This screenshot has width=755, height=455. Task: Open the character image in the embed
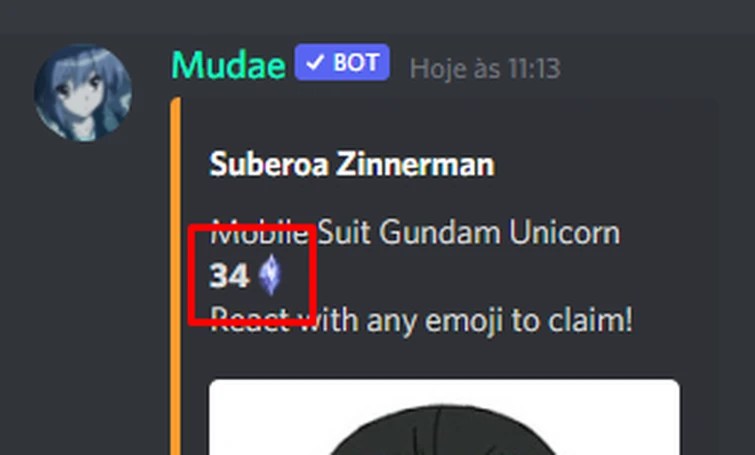pyautogui.click(x=444, y=417)
